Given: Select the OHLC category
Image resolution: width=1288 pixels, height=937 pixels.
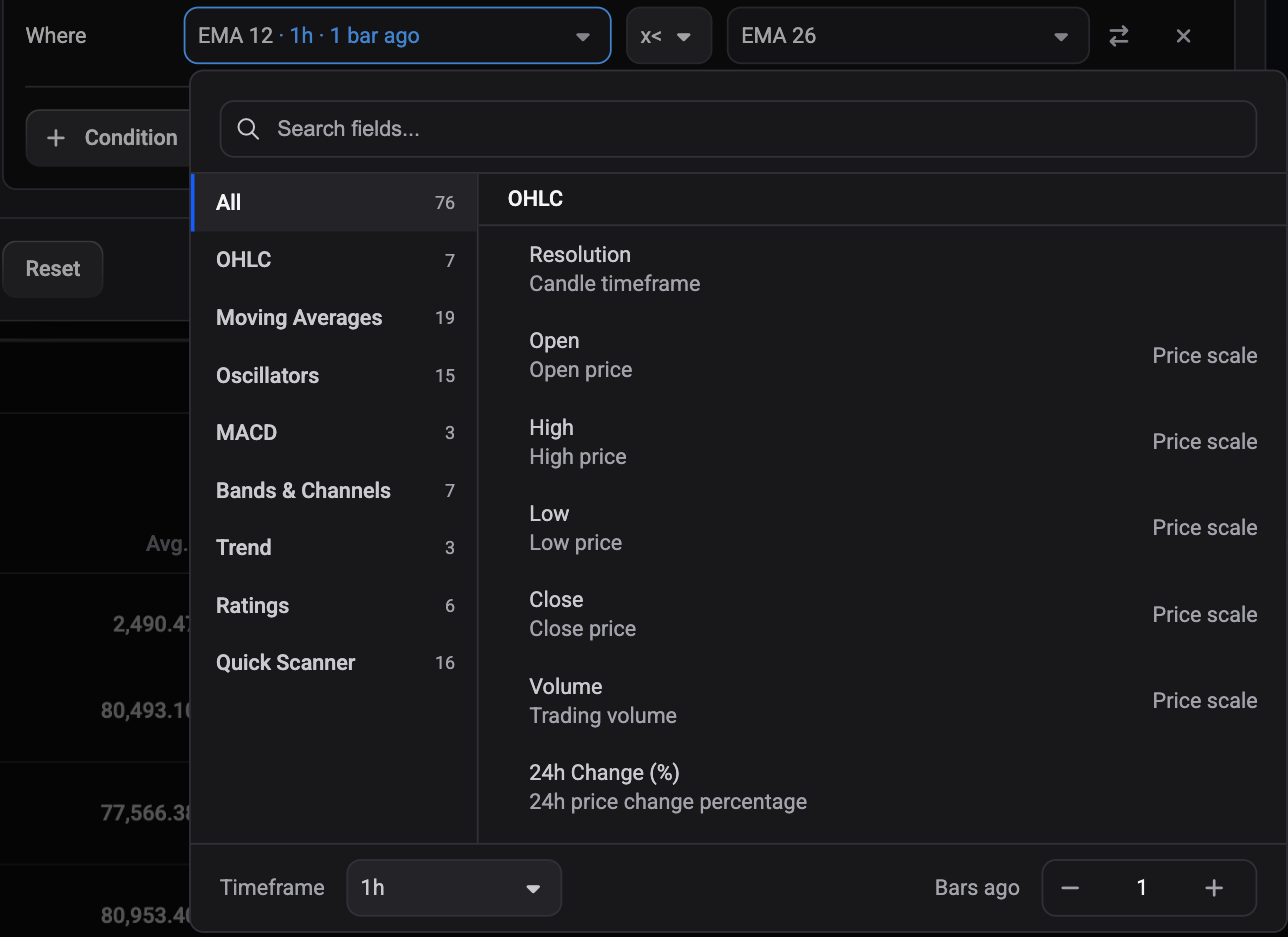Looking at the screenshot, I should [x=334, y=260].
